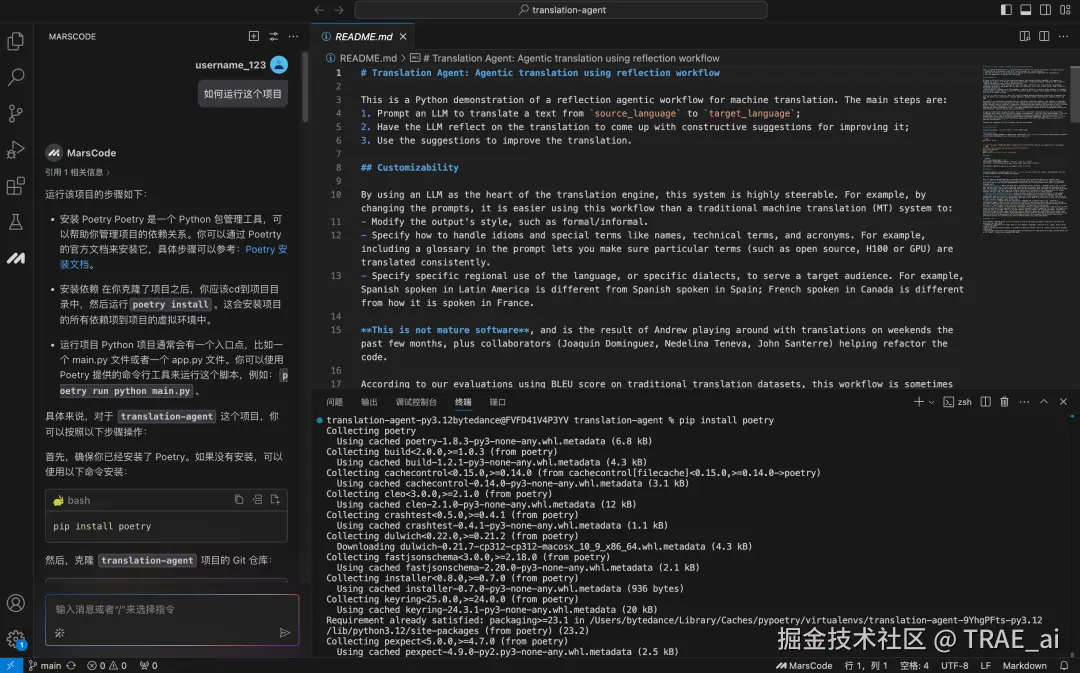Toggle bottom panel visibility
Image resolution: width=1080 pixels, height=673 pixels.
point(1026,10)
